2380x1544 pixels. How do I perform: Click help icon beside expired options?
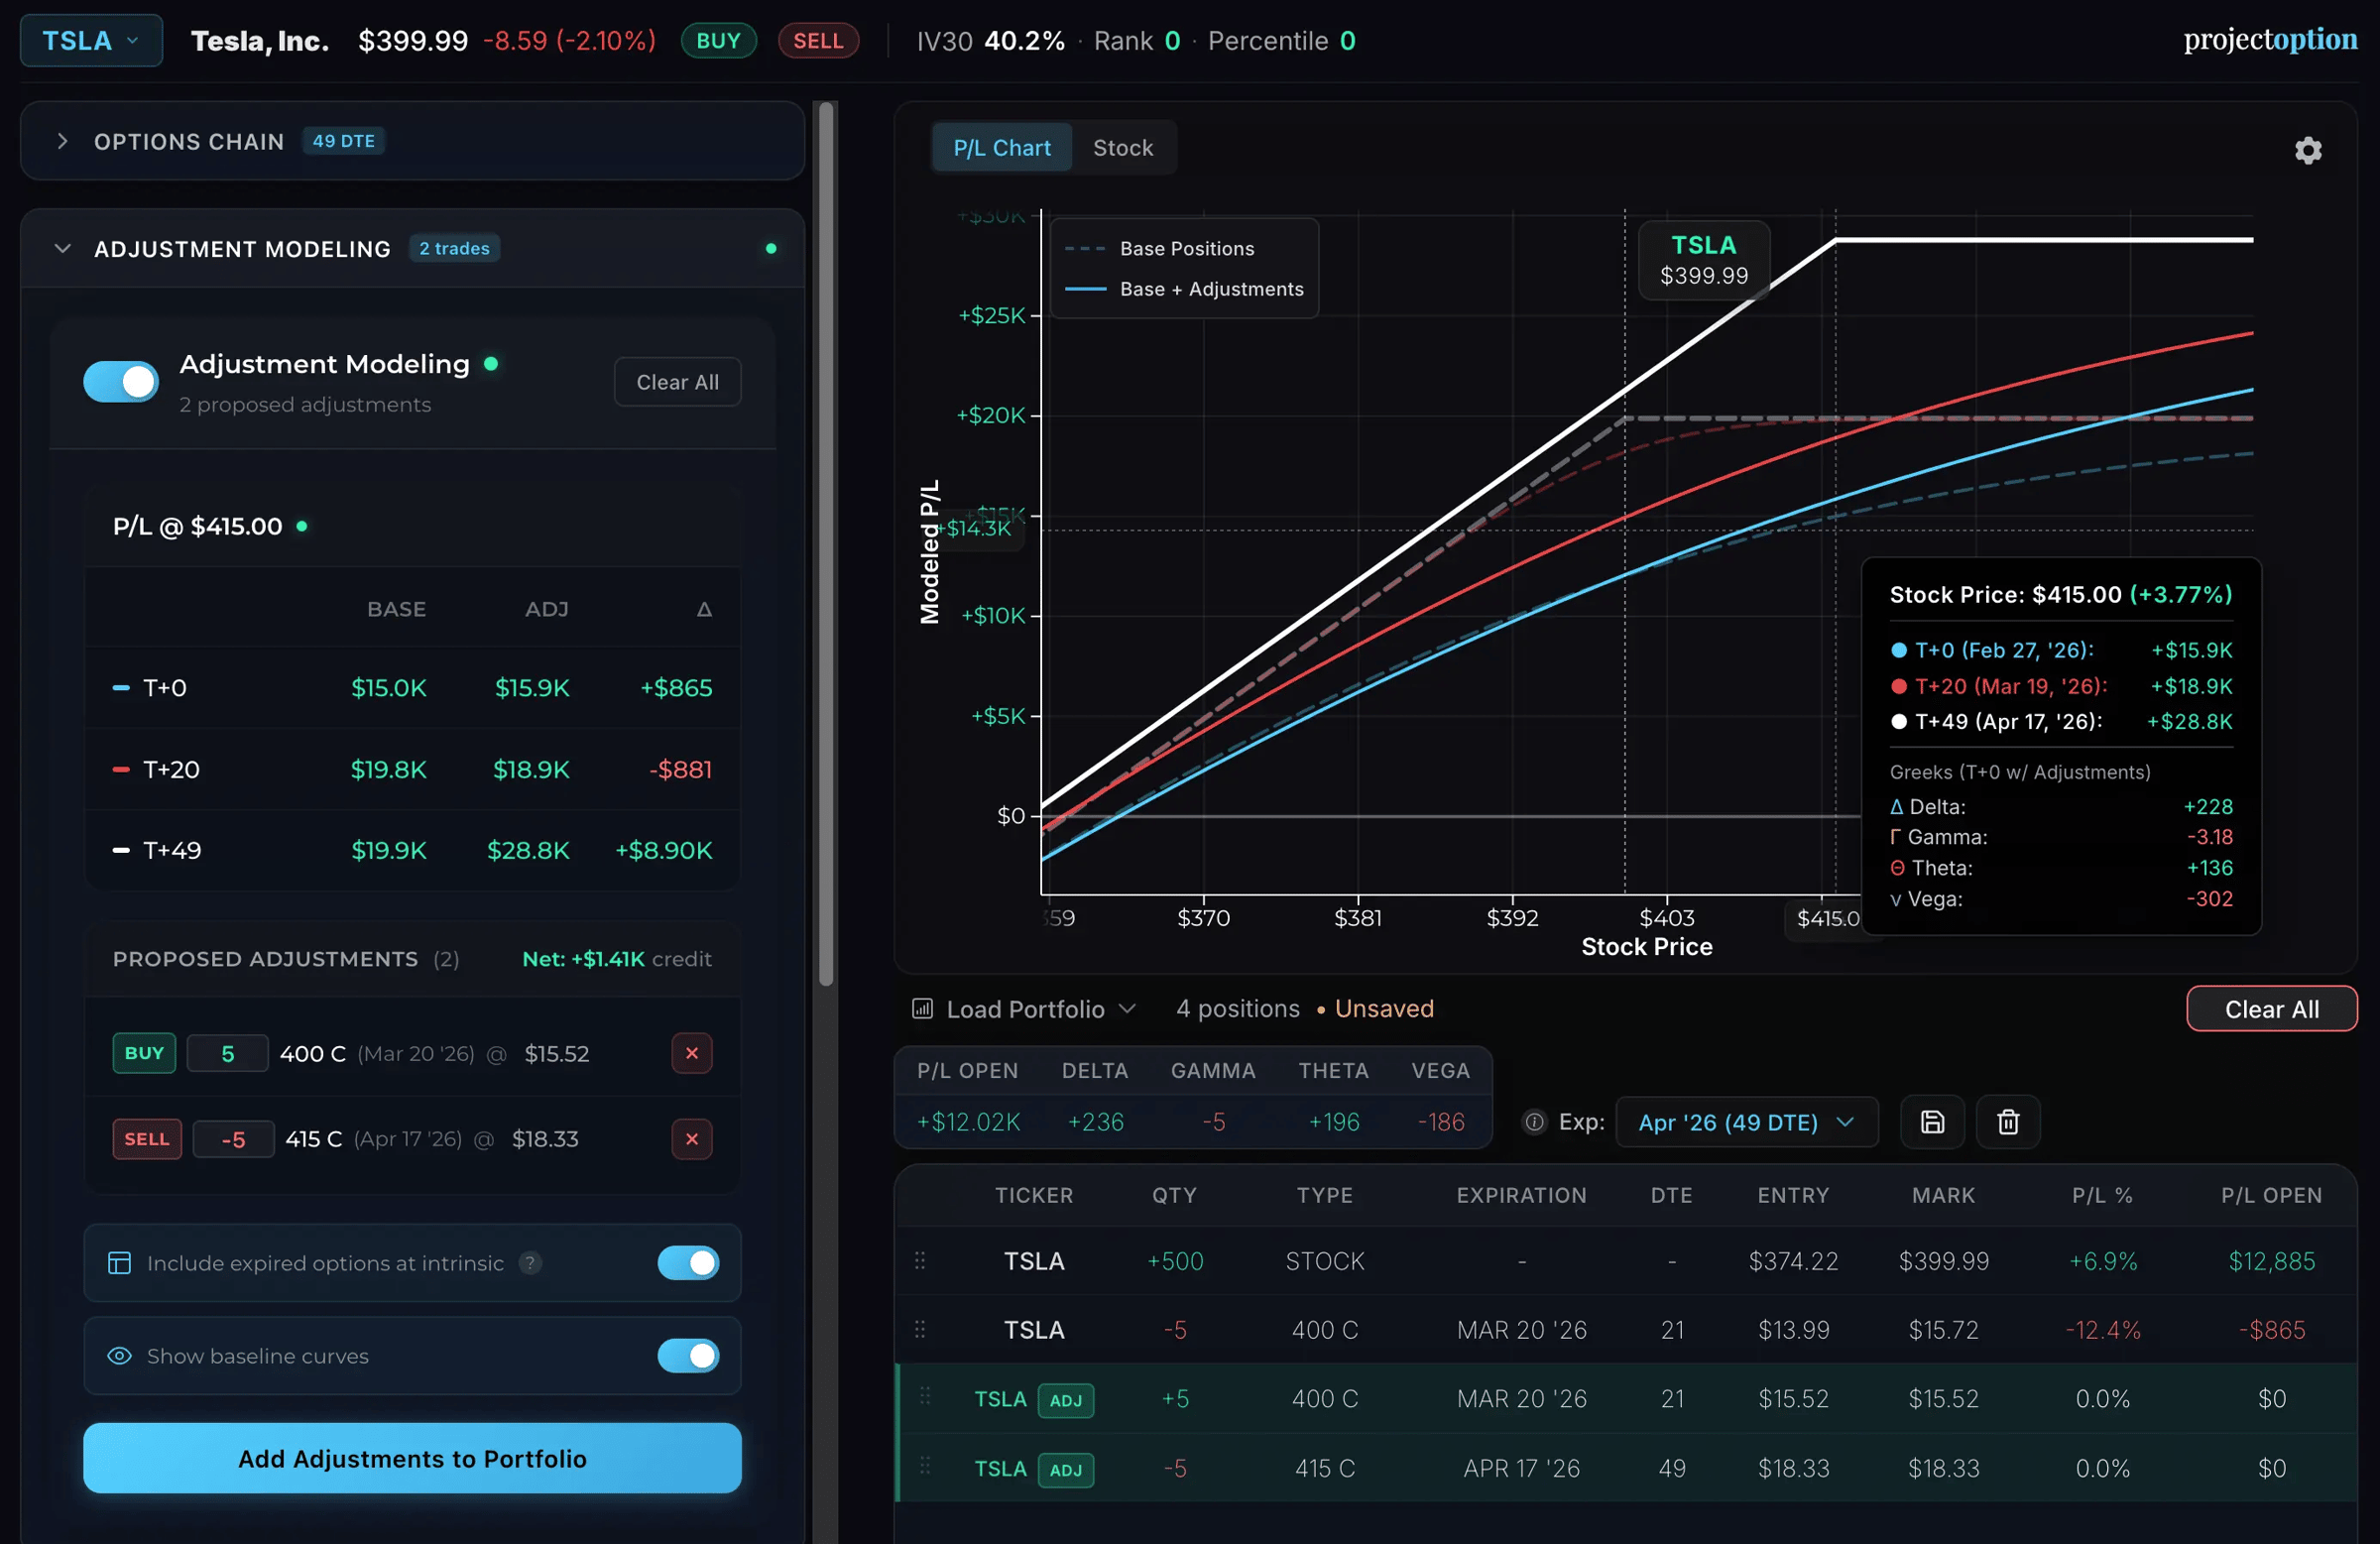(x=531, y=1263)
